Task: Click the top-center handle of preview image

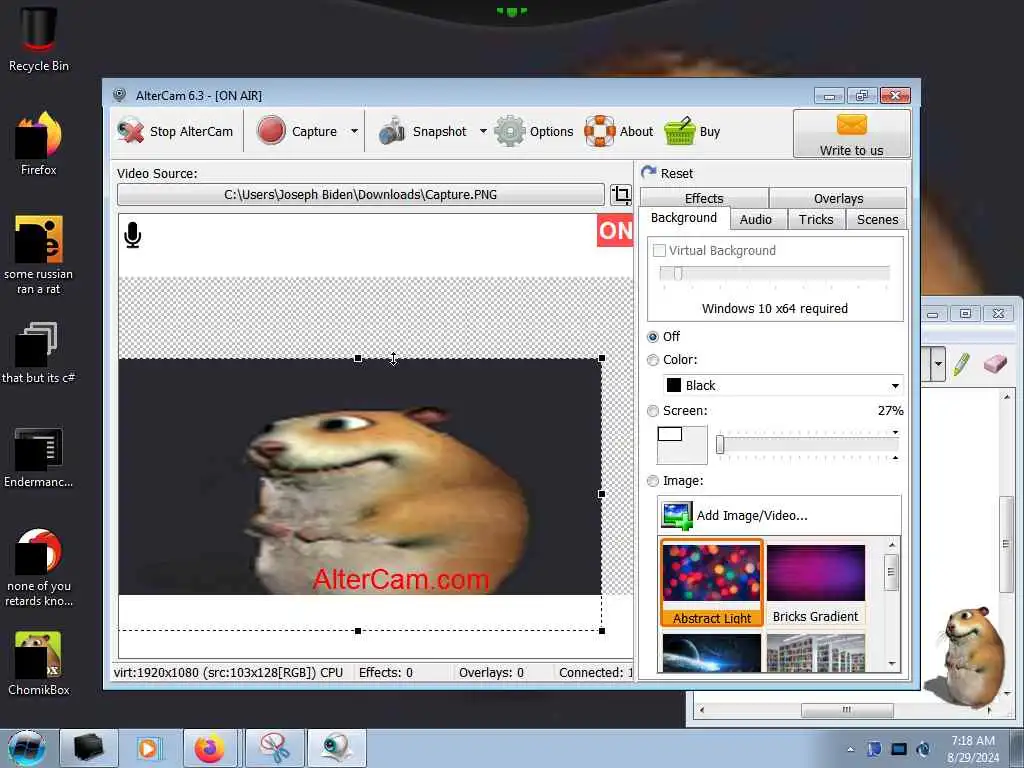Action: pos(358,359)
